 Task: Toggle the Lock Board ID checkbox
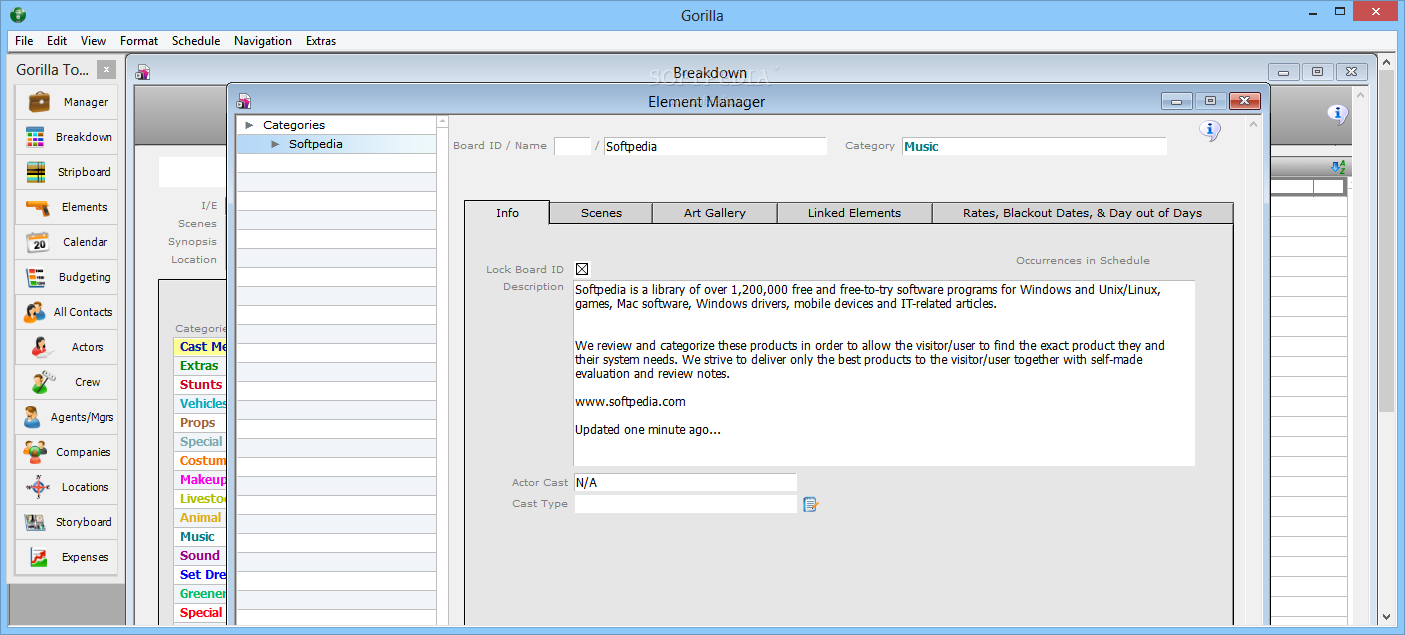pyautogui.click(x=582, y=269)
